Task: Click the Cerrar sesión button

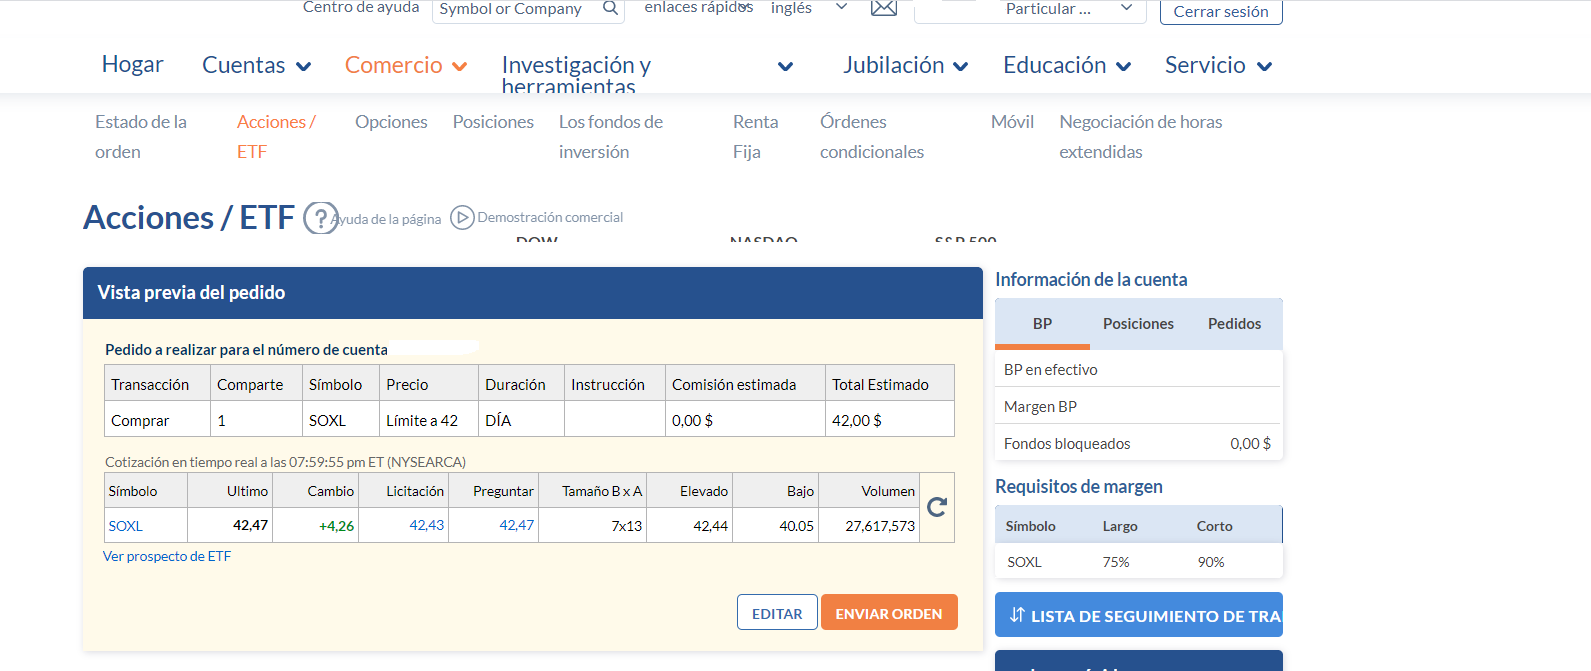Action: tap(1221, 12)
